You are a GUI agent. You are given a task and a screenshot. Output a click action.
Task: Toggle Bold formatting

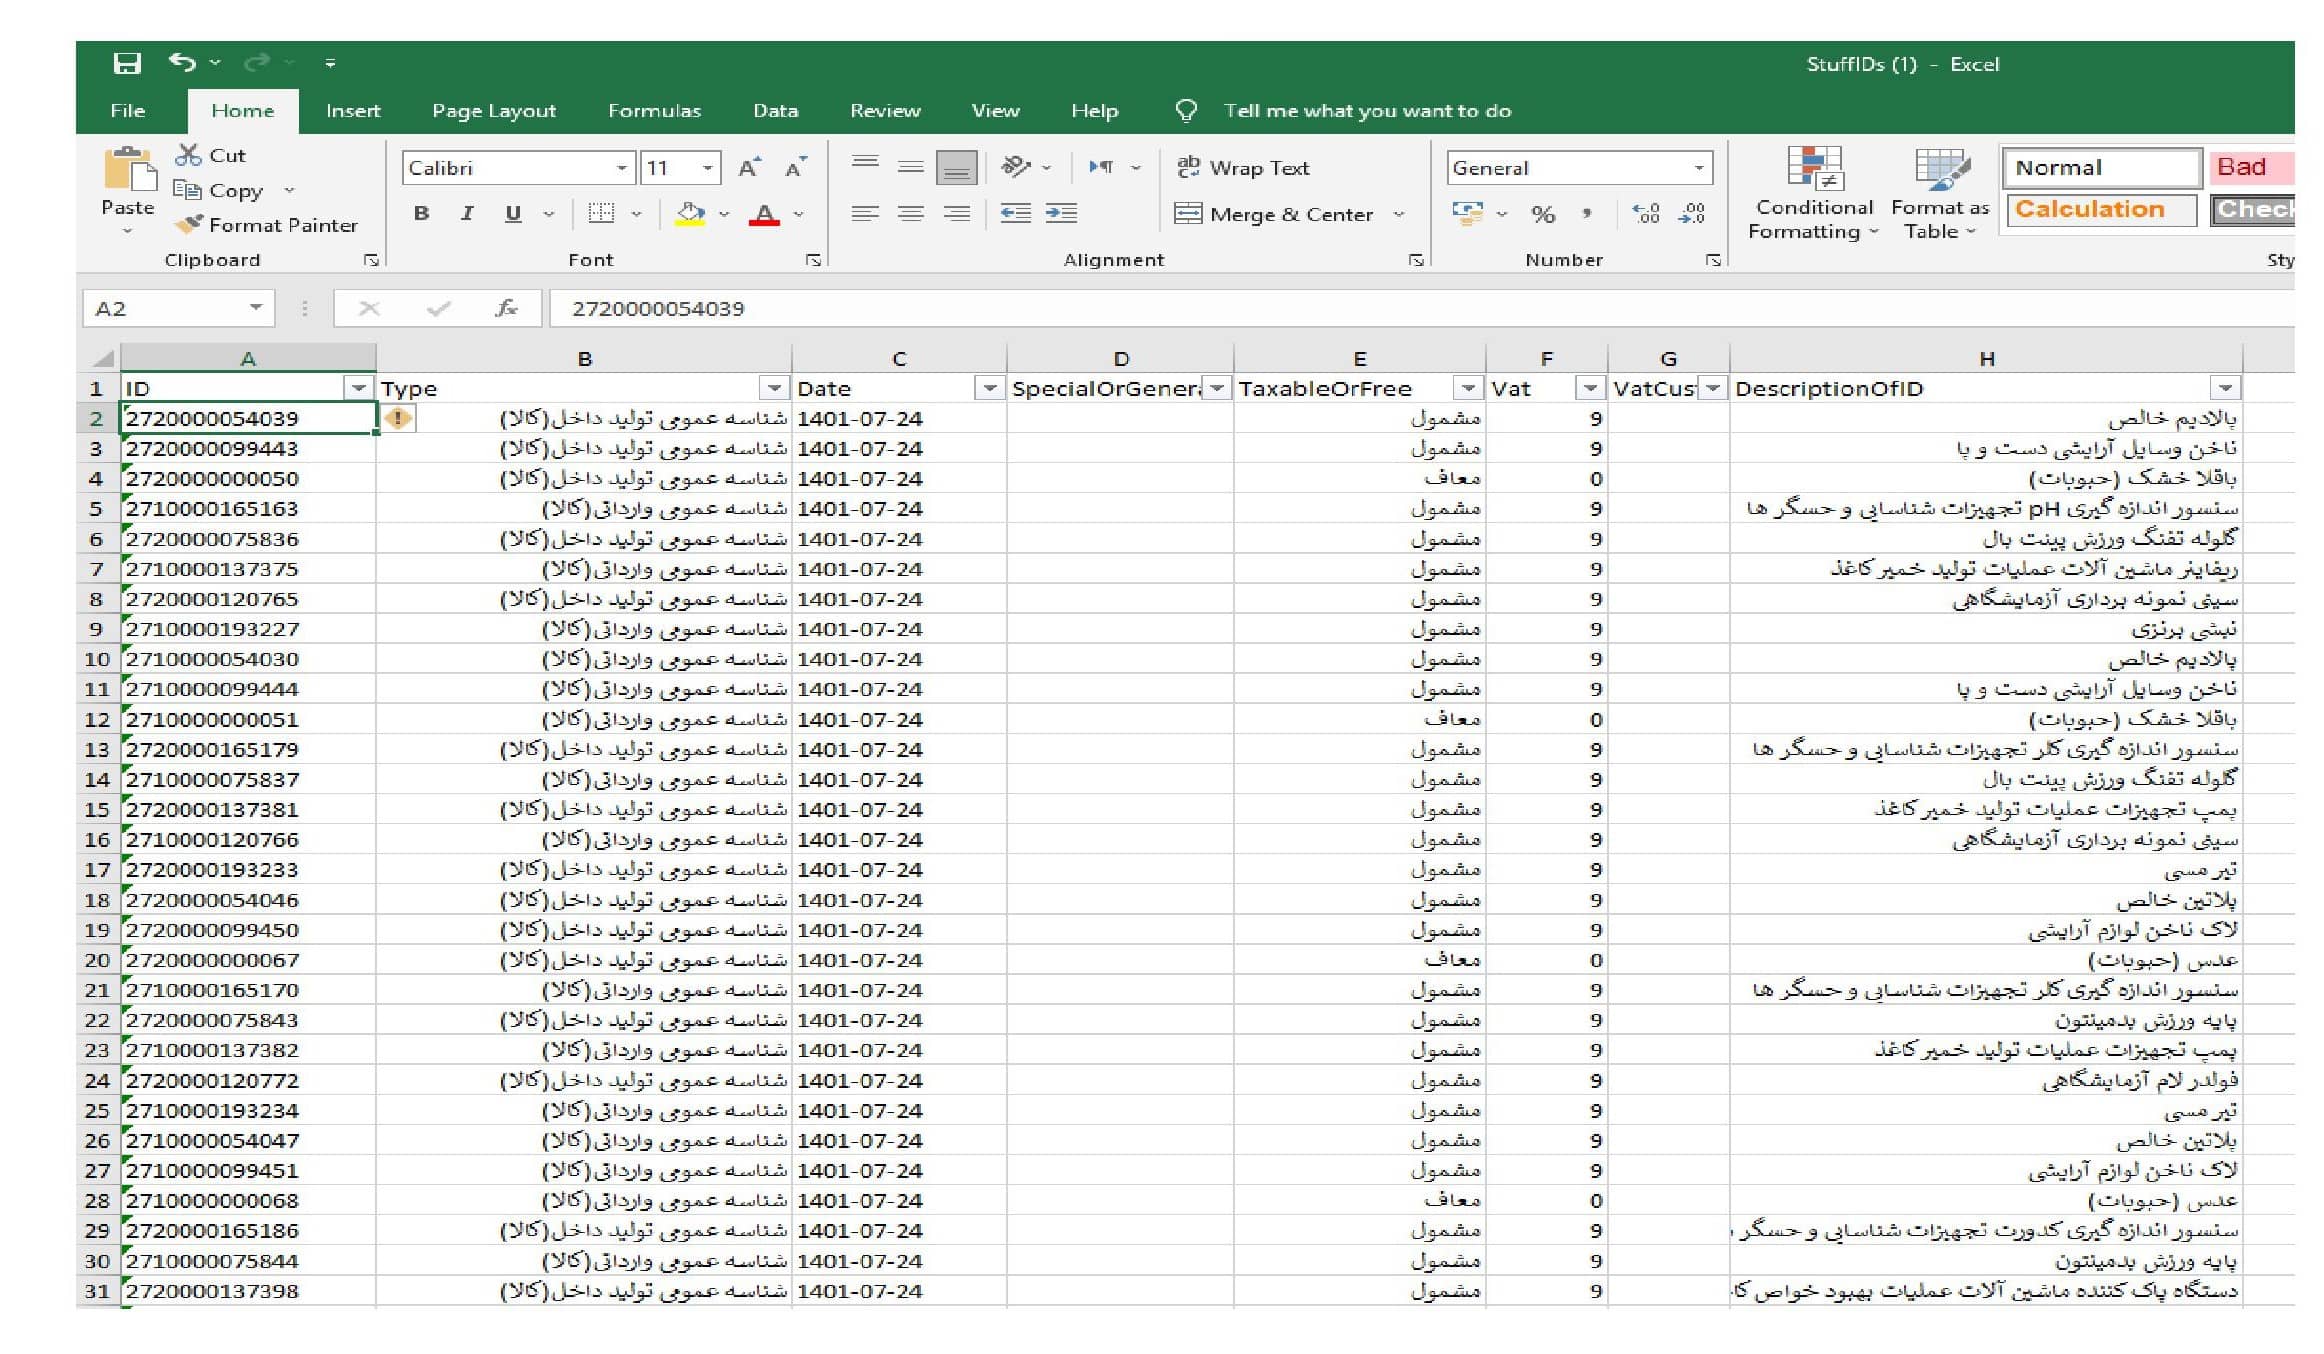pos(422,213)
